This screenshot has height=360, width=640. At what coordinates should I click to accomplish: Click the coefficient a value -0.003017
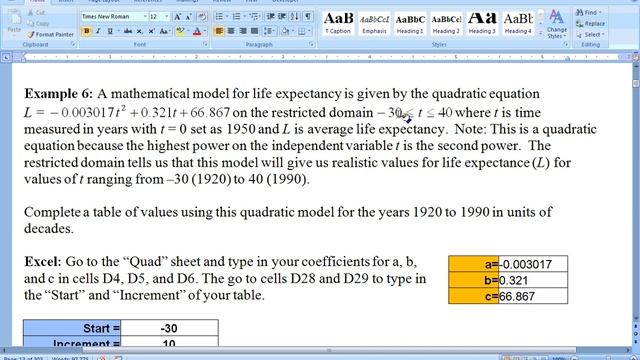click(x=533, y=264)
